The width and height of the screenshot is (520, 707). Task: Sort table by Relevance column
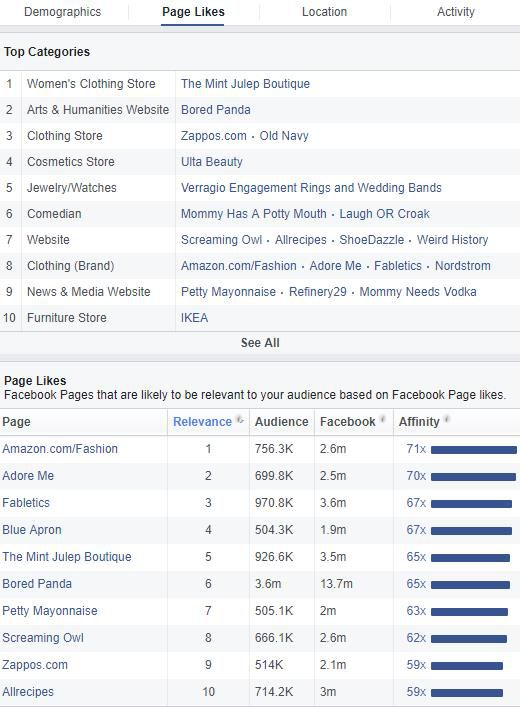(202, 422)
